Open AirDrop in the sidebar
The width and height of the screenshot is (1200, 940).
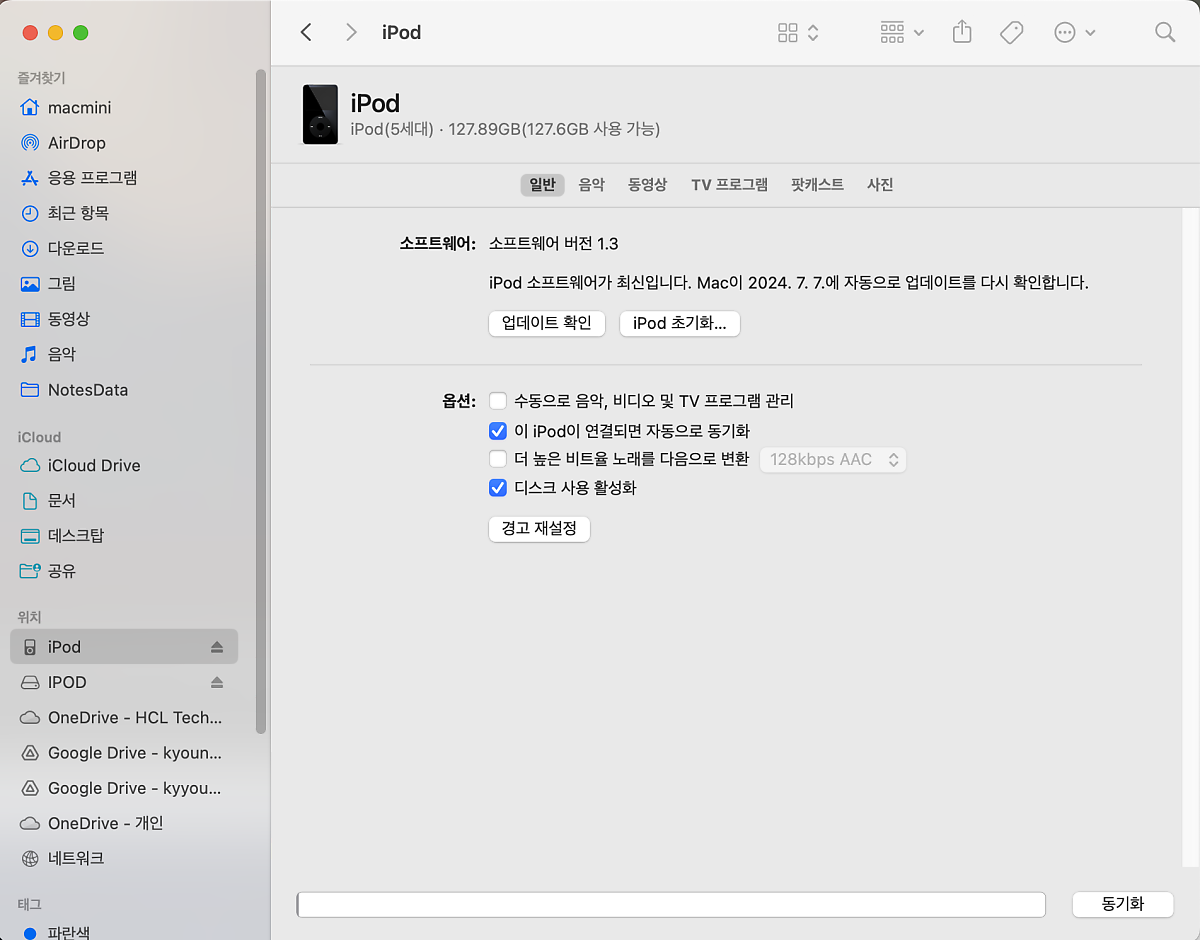(124, 143)
